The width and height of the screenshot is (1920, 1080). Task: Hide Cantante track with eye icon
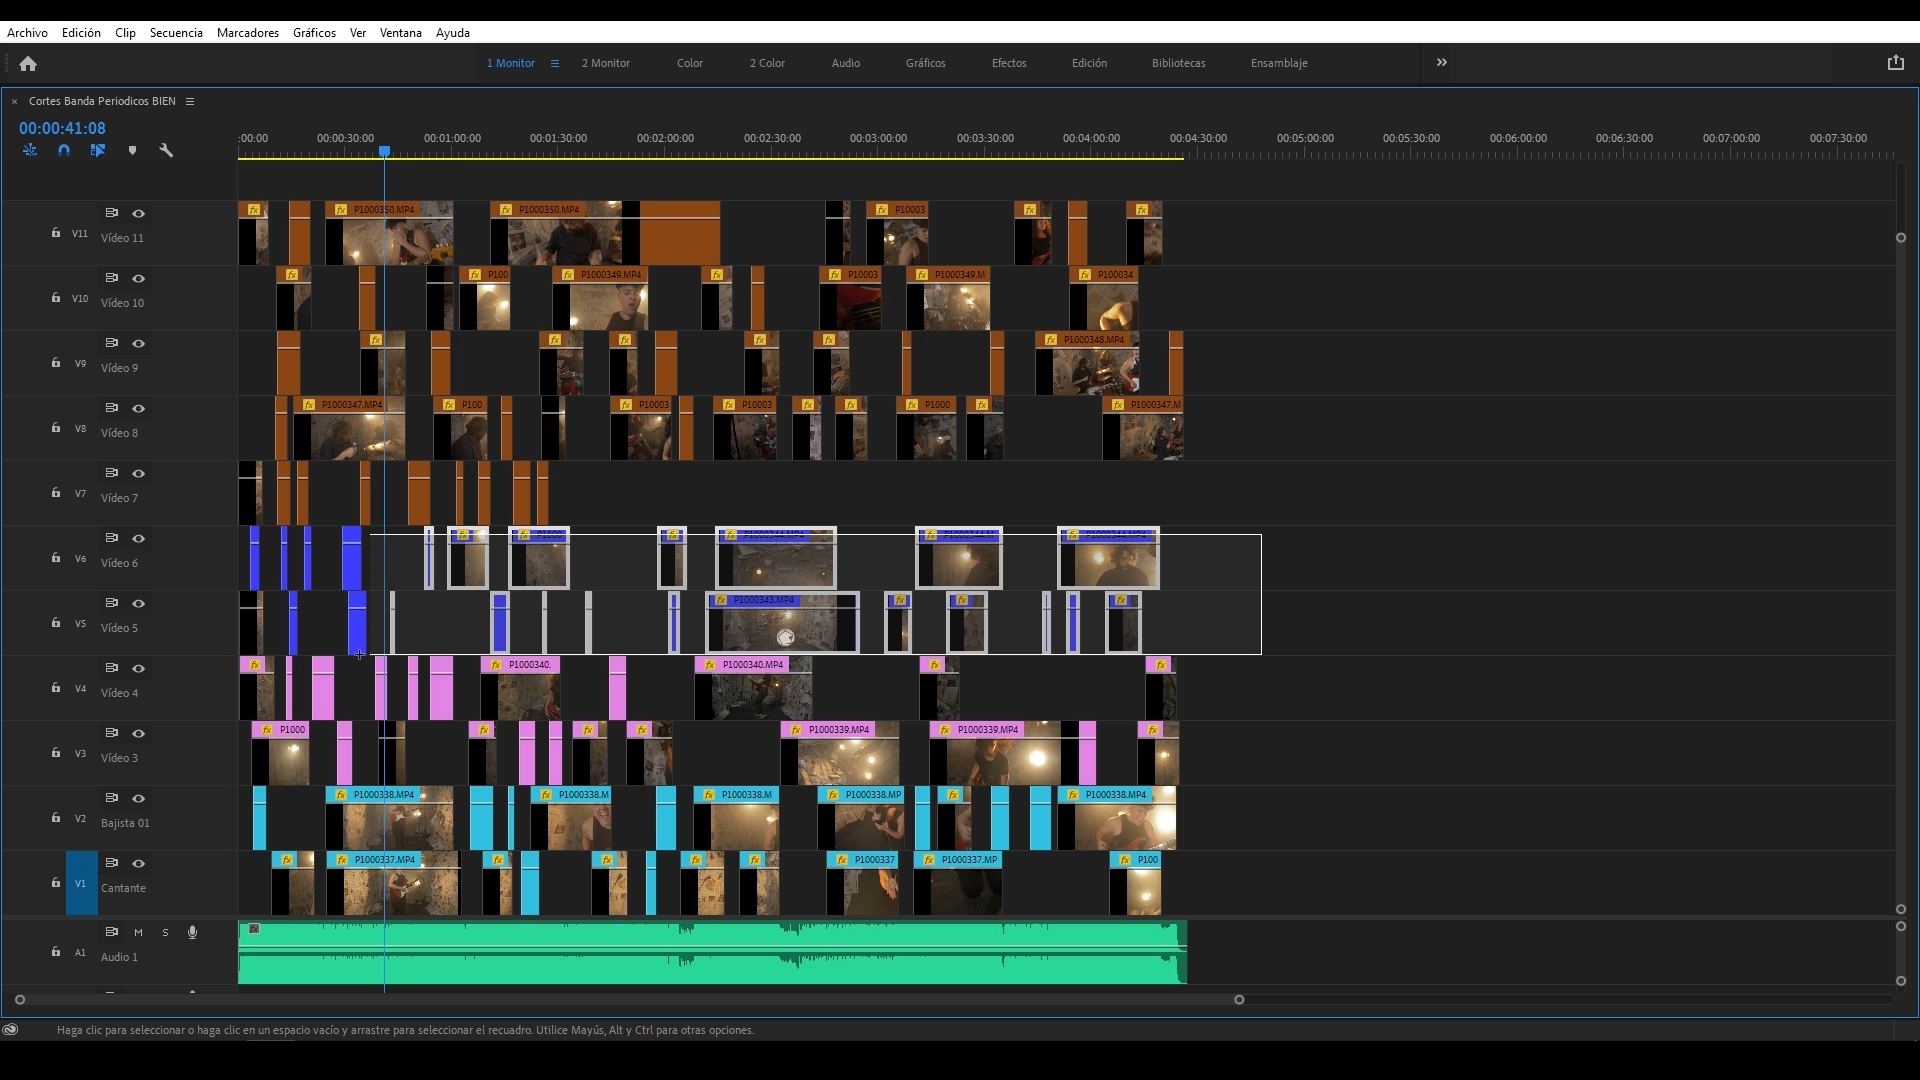tap(139, 863)
